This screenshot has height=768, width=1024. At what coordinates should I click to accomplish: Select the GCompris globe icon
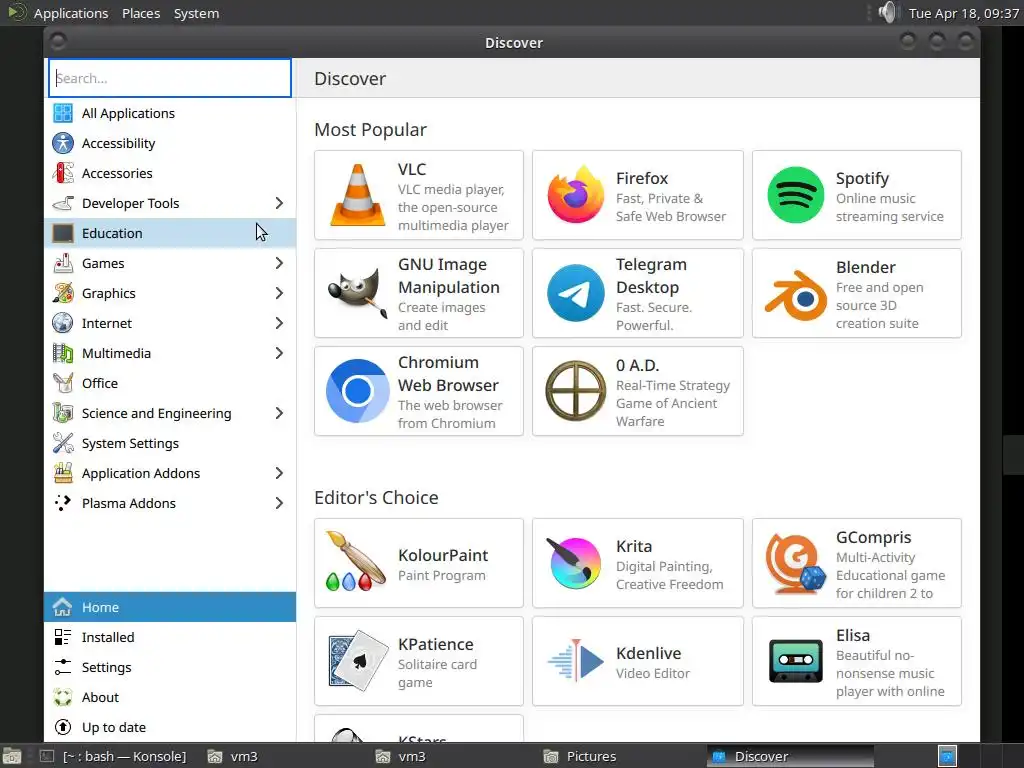click(795, 563)
